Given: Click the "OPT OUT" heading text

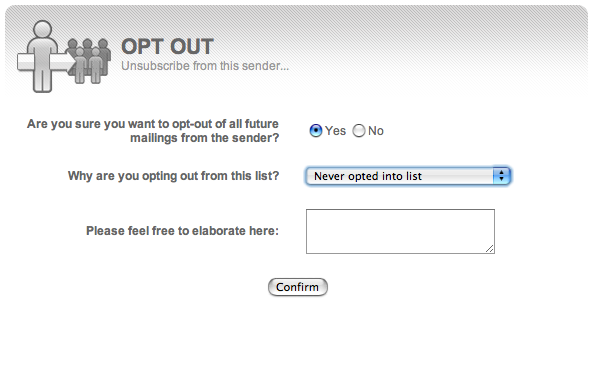Looking at the screenshot, I should click(168, 47).
